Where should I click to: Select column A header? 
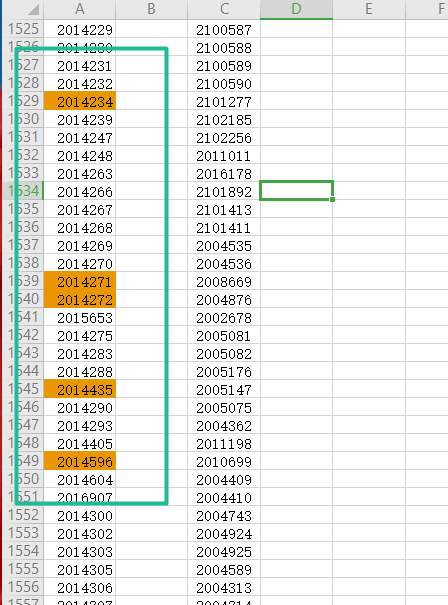pyautogui.click(x=79, y=9)
